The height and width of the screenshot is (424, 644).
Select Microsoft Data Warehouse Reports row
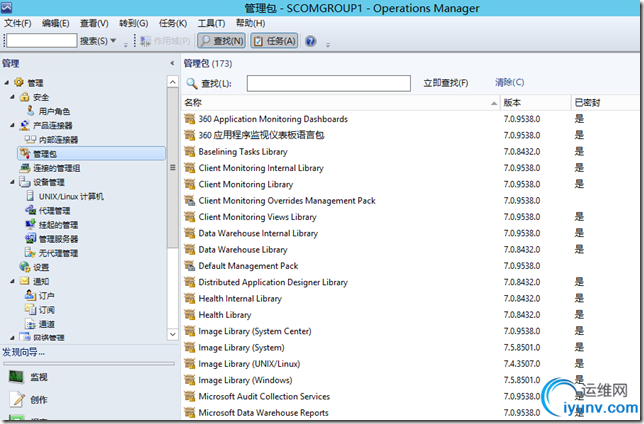(x=409, y=412)
